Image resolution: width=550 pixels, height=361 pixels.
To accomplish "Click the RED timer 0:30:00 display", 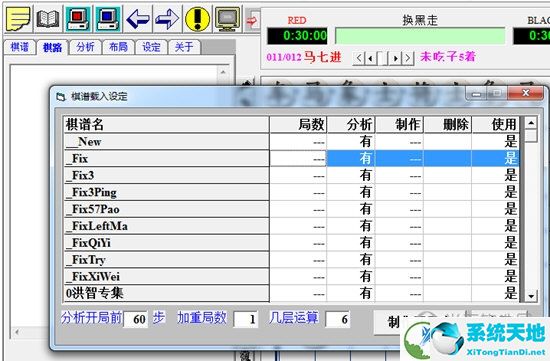I will [x=297, y=36].
